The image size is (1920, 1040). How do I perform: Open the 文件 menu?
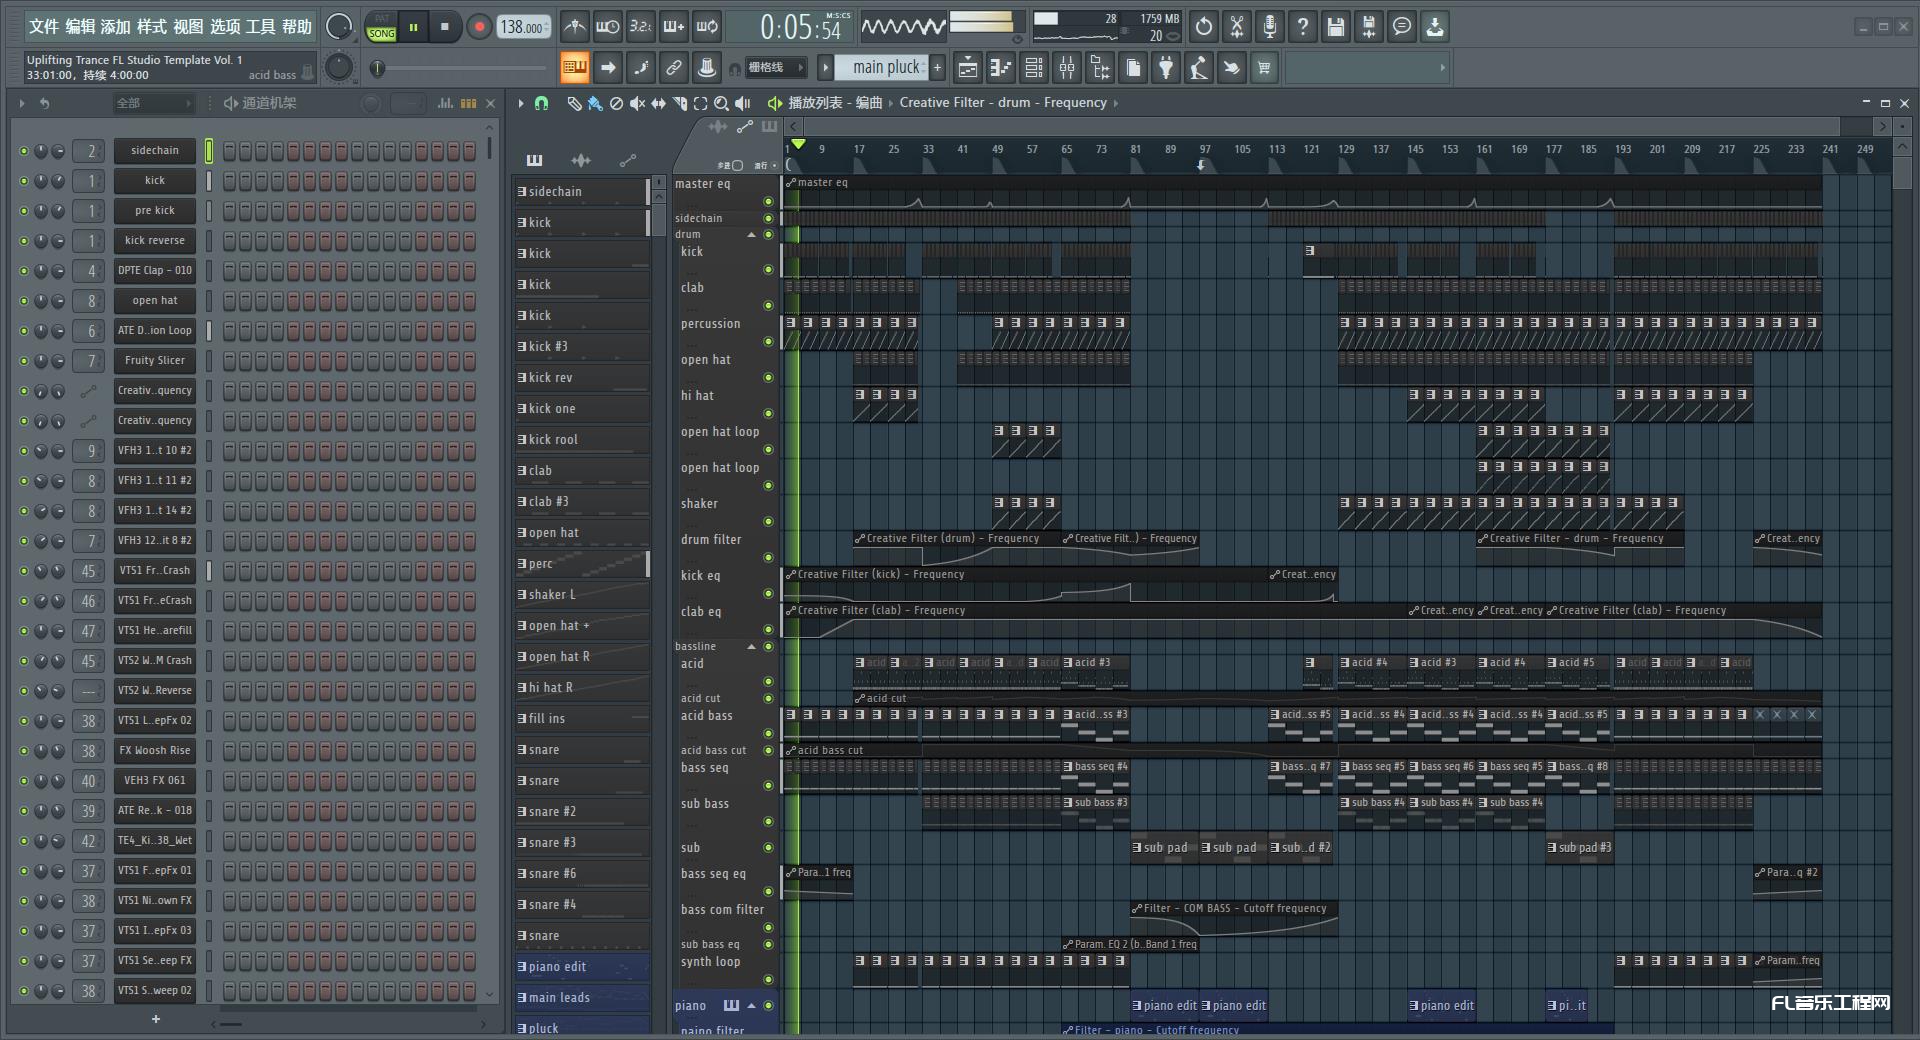[44, 27]
